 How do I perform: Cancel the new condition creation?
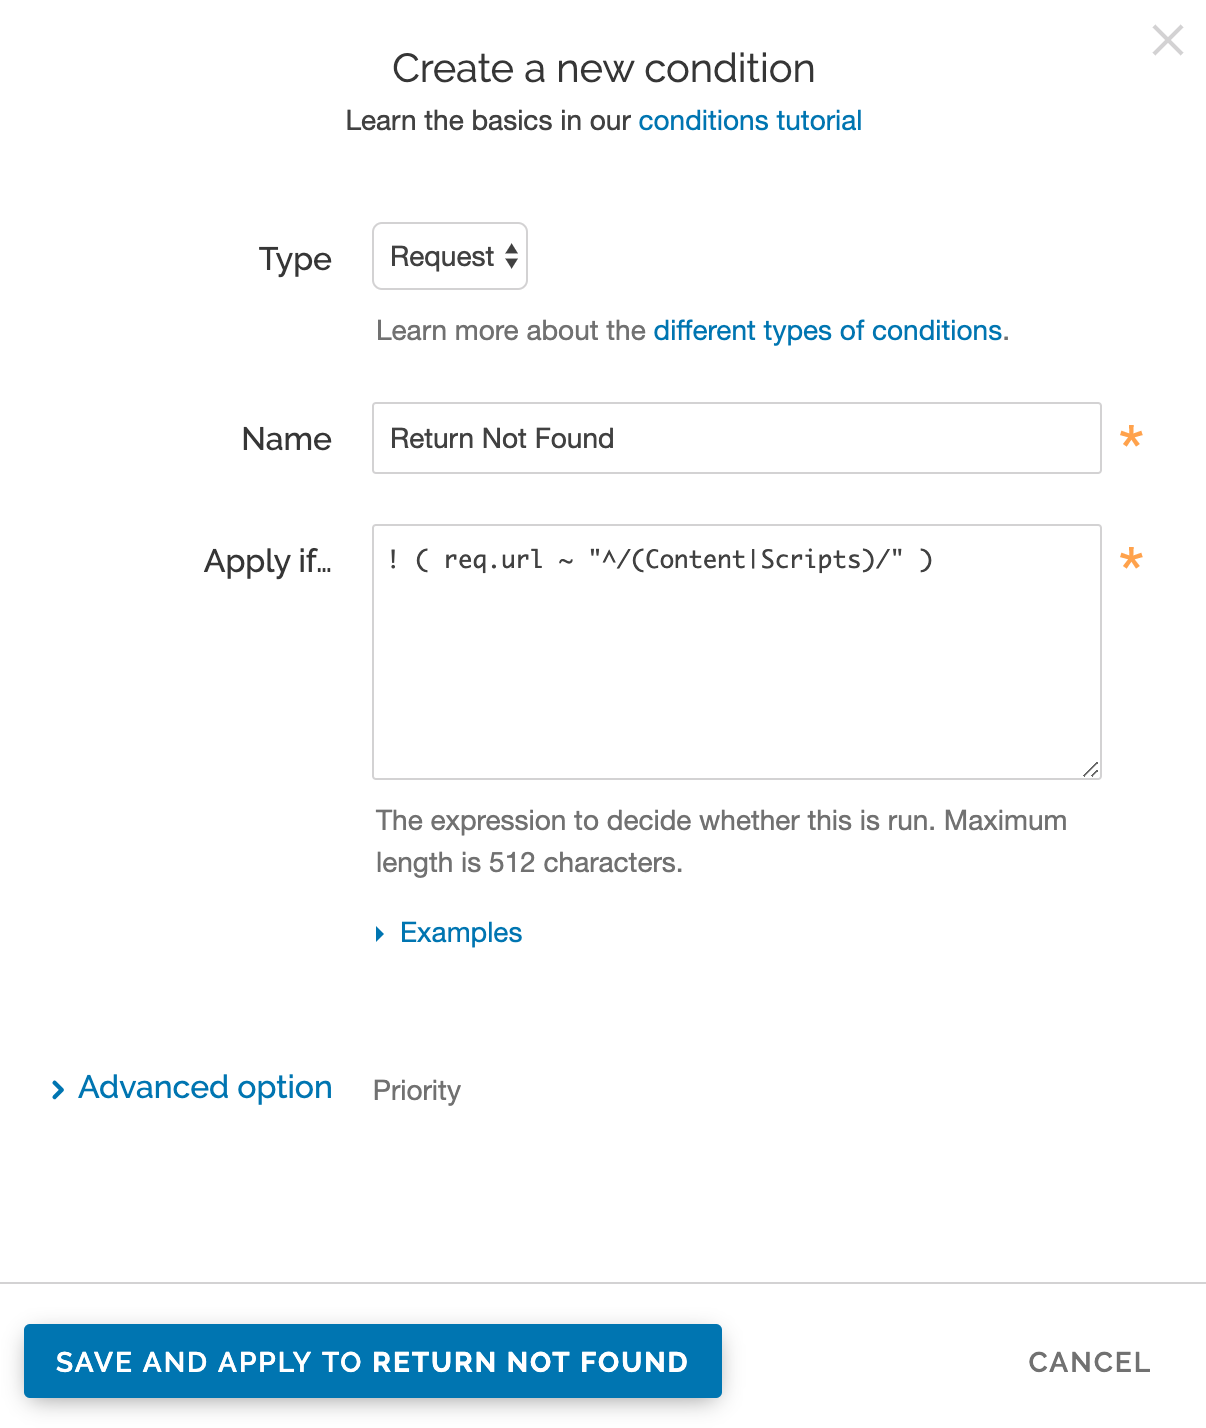[x=1088, y=1361]
